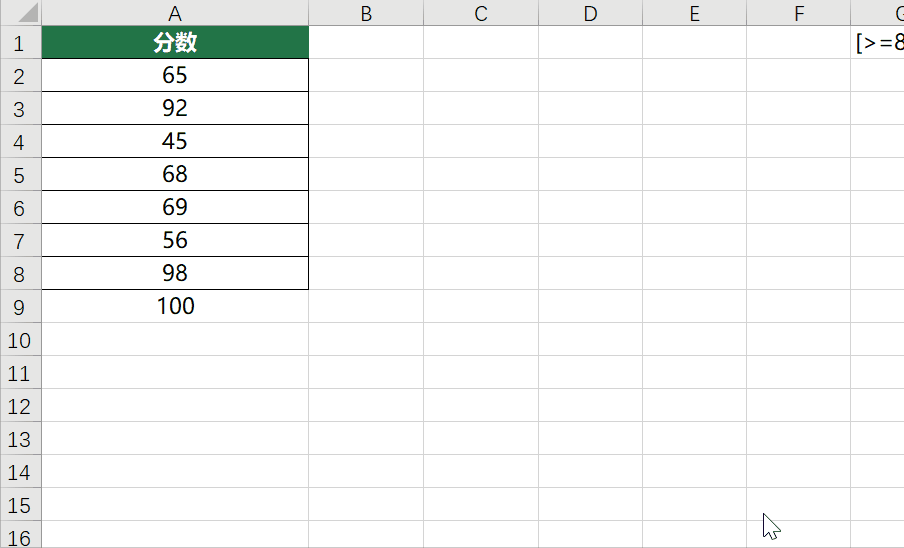This screenshot has width=904, height=548.
Task: Select the column B header
Action: pos(366,13)
